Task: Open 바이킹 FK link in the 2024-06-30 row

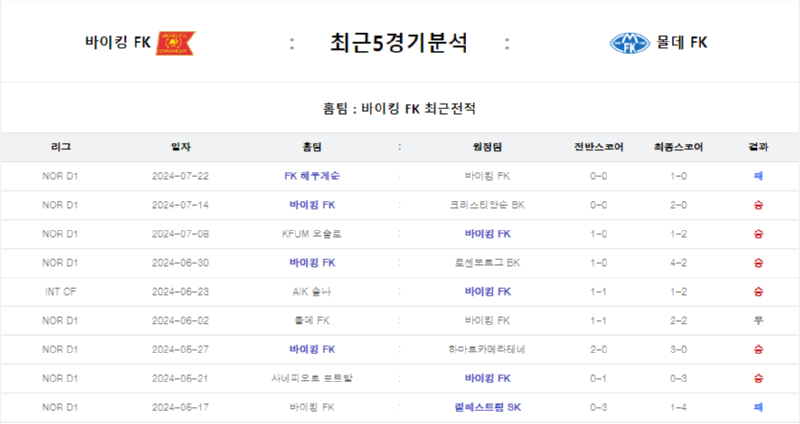Action: 312,263
